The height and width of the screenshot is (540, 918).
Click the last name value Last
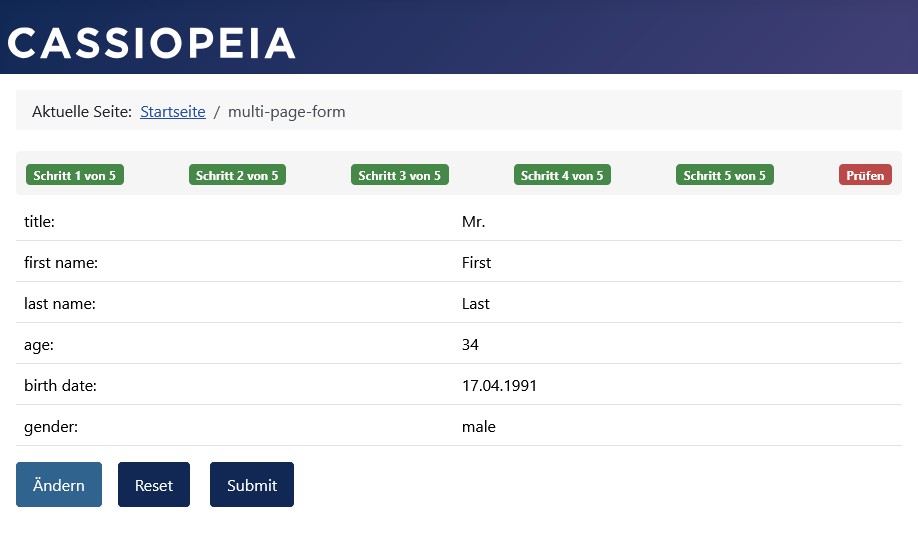476,304
